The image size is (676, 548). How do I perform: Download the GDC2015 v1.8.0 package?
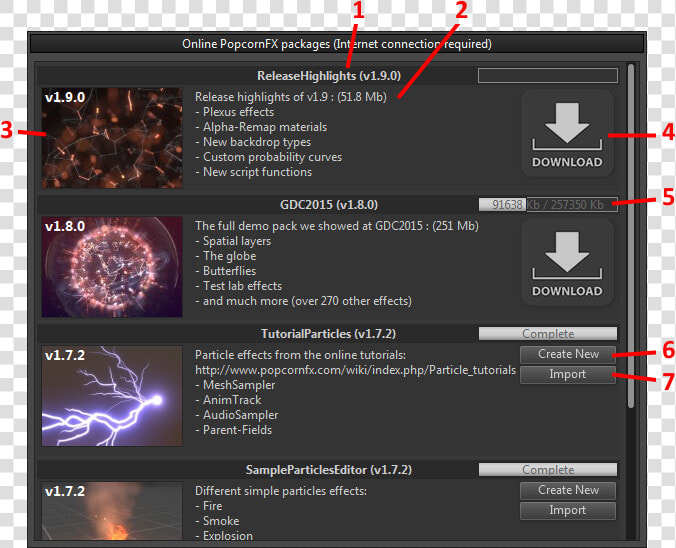click(x=567, y=262)
